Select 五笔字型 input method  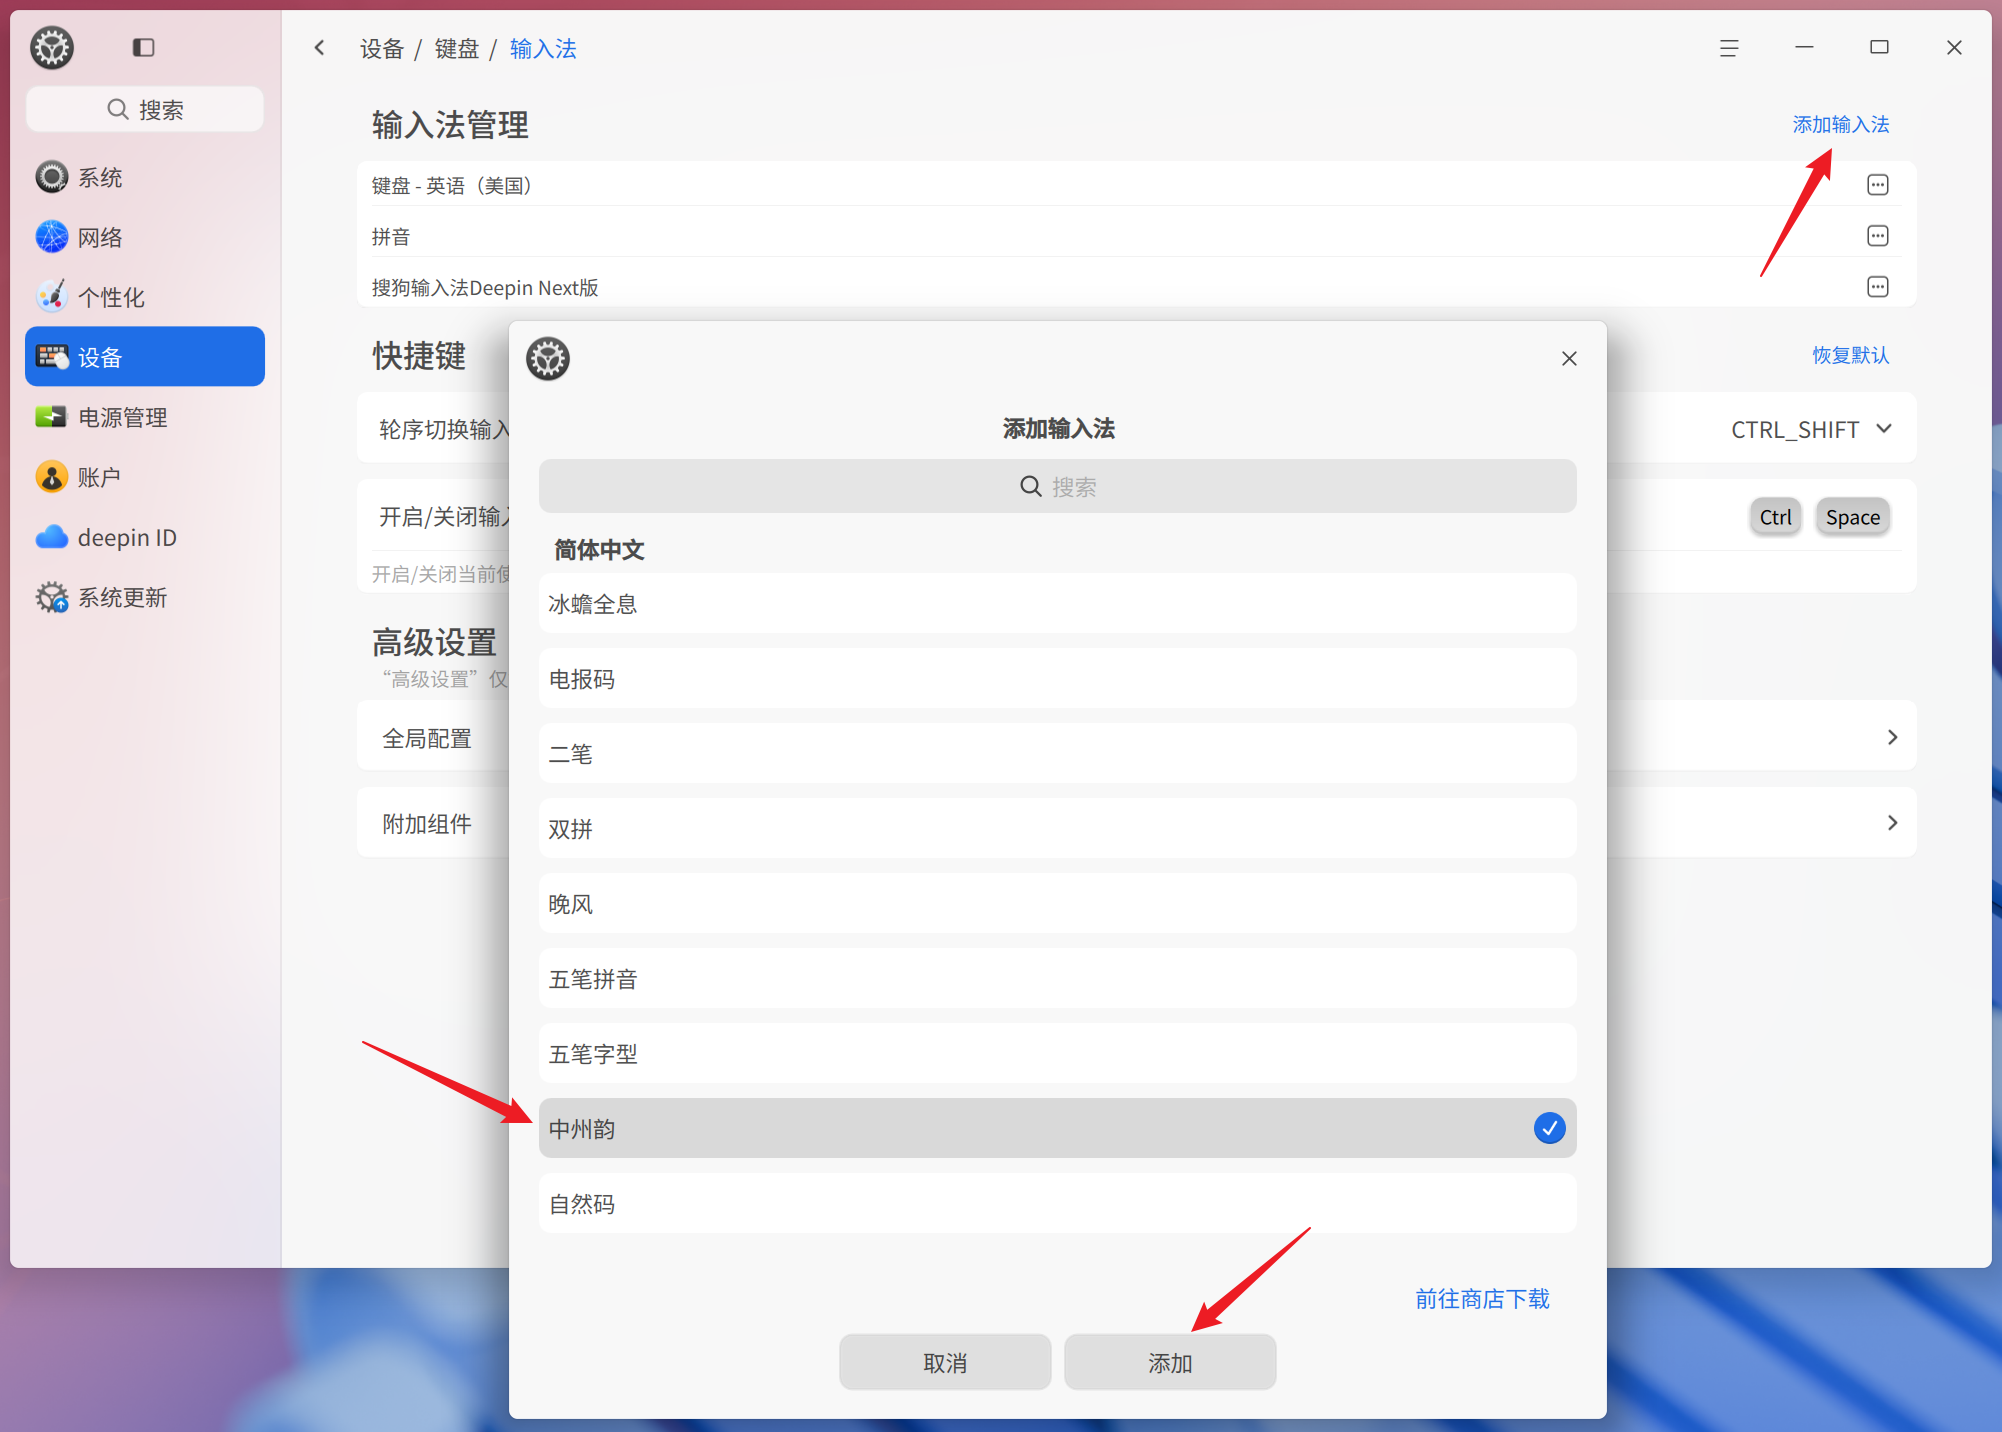[1058, 1054]
